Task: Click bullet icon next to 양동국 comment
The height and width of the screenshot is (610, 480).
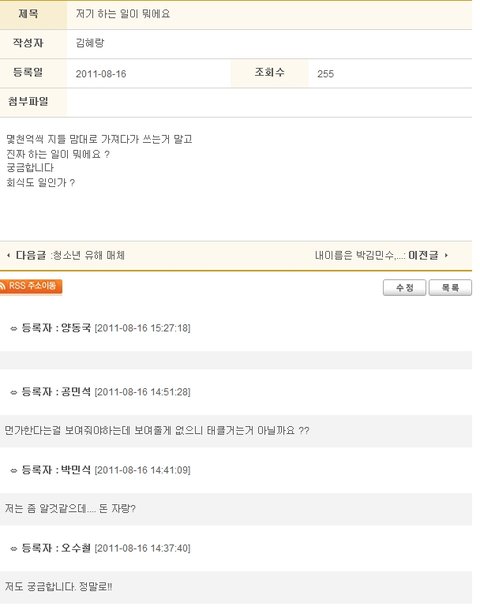Action: pos(14,329)
